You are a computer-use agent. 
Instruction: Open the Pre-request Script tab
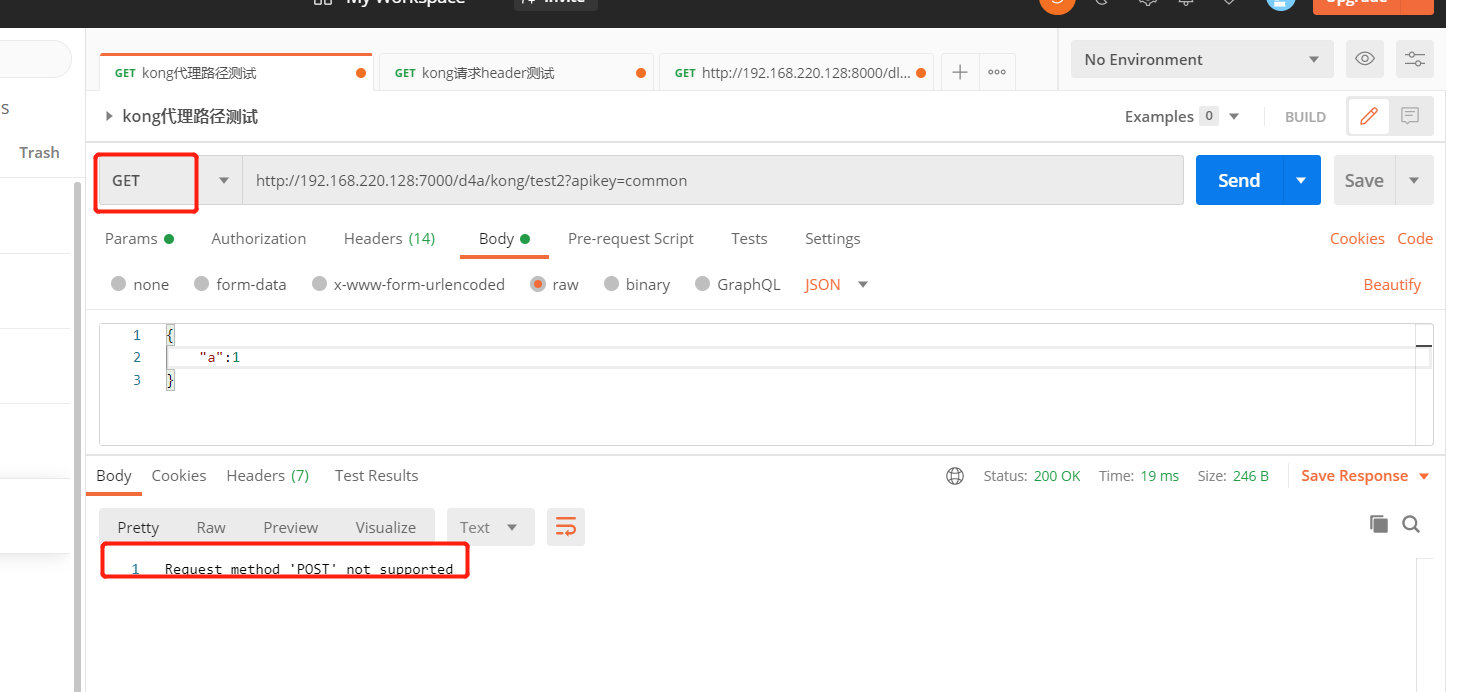coord(631,238)
